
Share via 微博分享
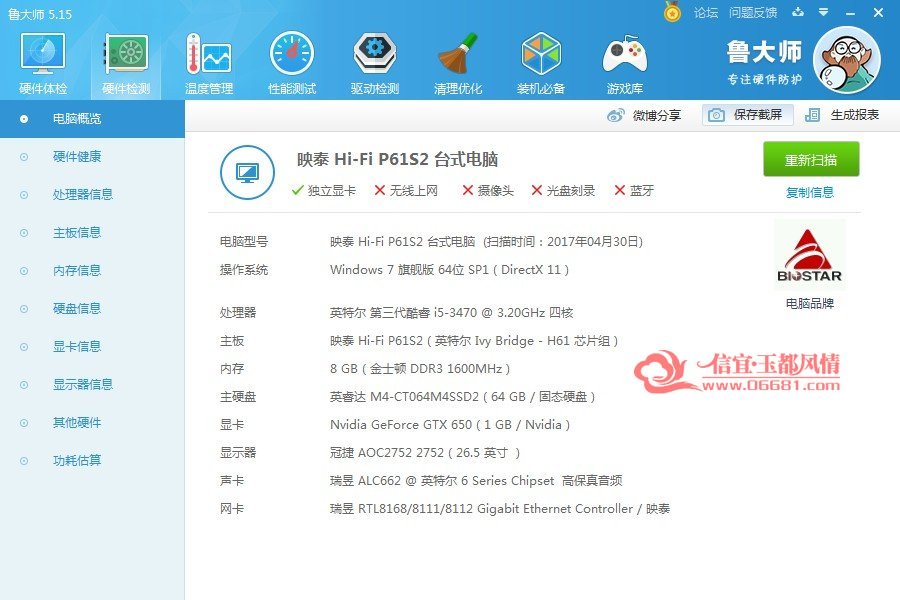pyautogui.click(x=644, y=115)
